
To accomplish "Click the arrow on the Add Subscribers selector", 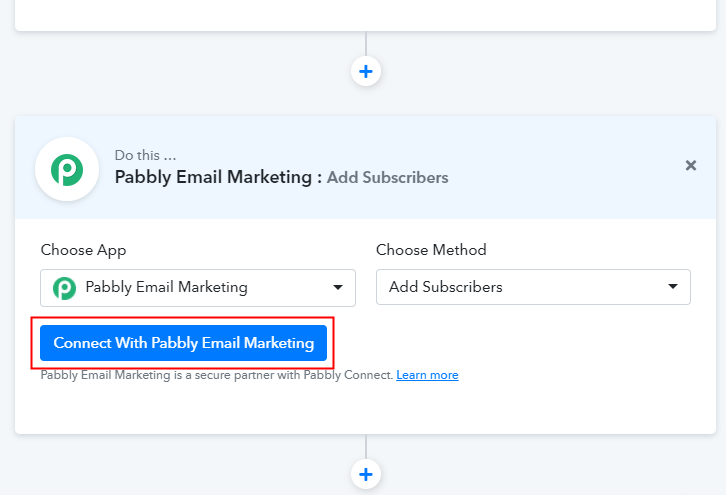I will (673, 287).
